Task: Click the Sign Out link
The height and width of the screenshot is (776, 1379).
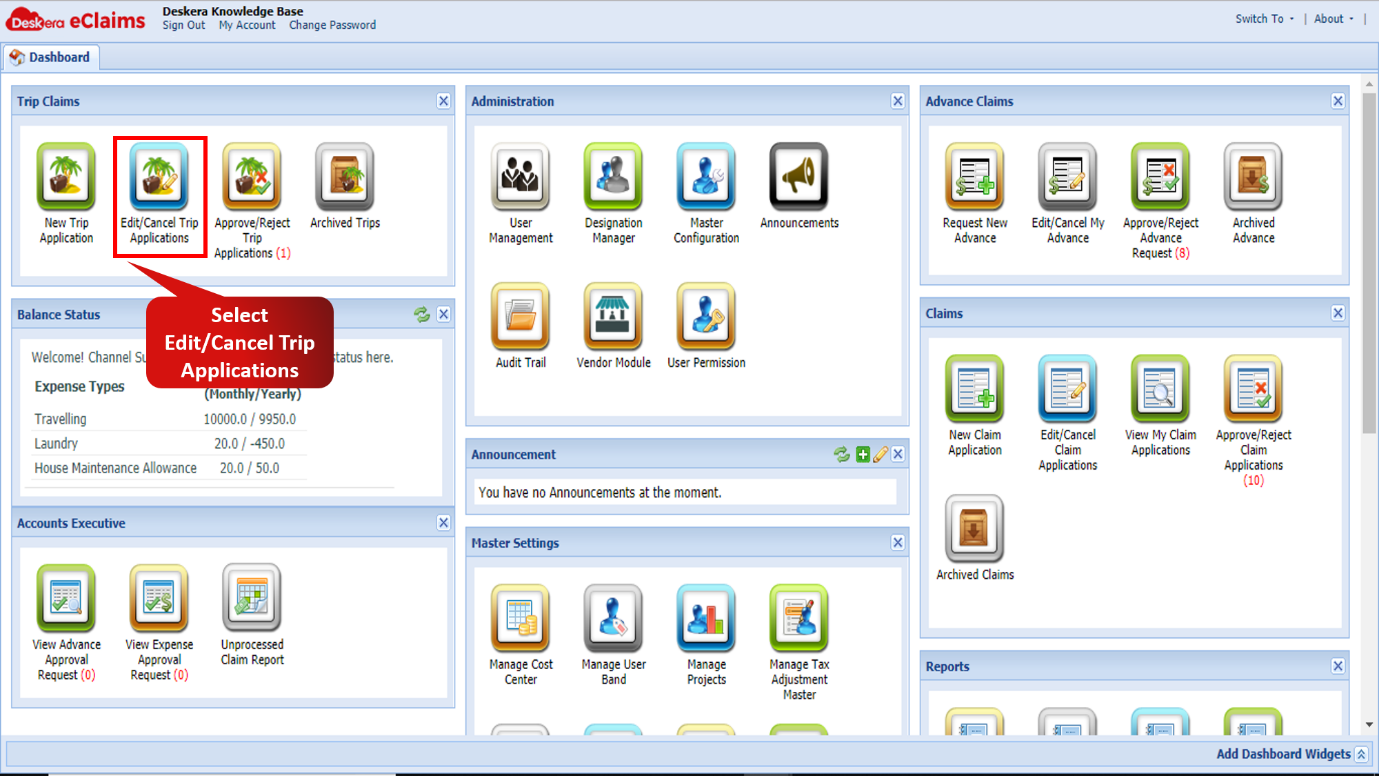Action: (x=184, y=25)
